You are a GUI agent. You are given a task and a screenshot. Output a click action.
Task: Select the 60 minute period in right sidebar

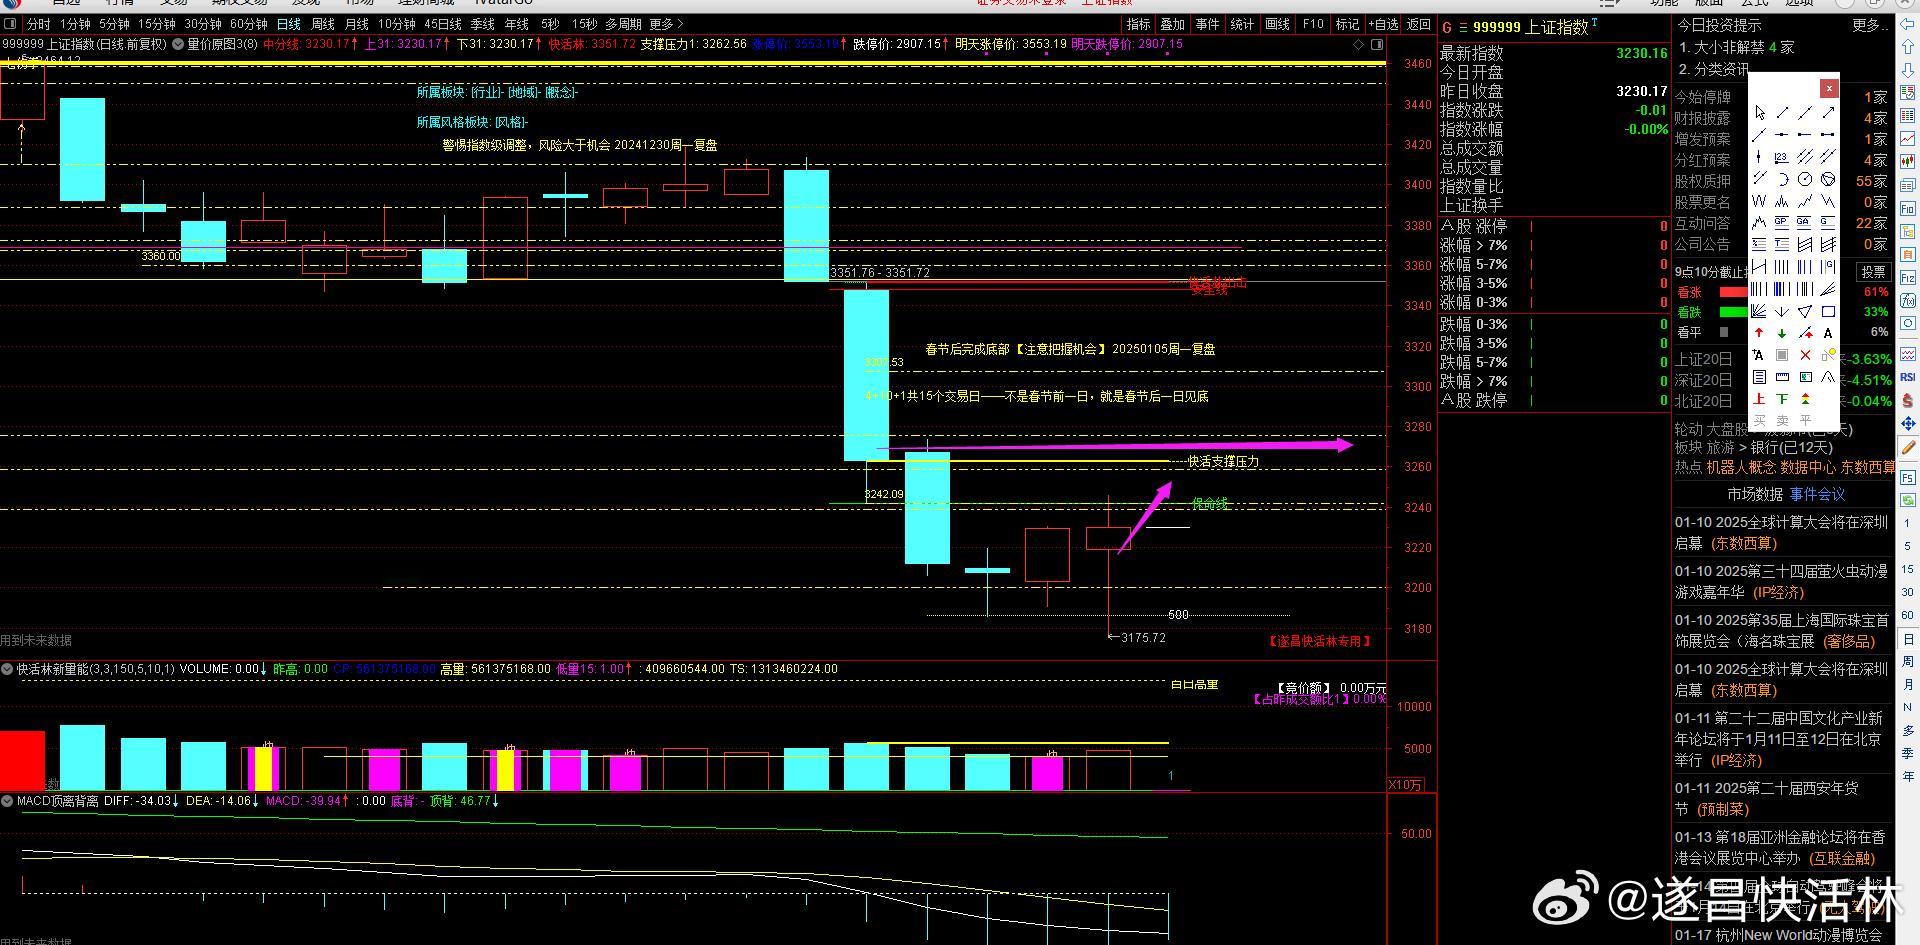(x=1908, y=615)
